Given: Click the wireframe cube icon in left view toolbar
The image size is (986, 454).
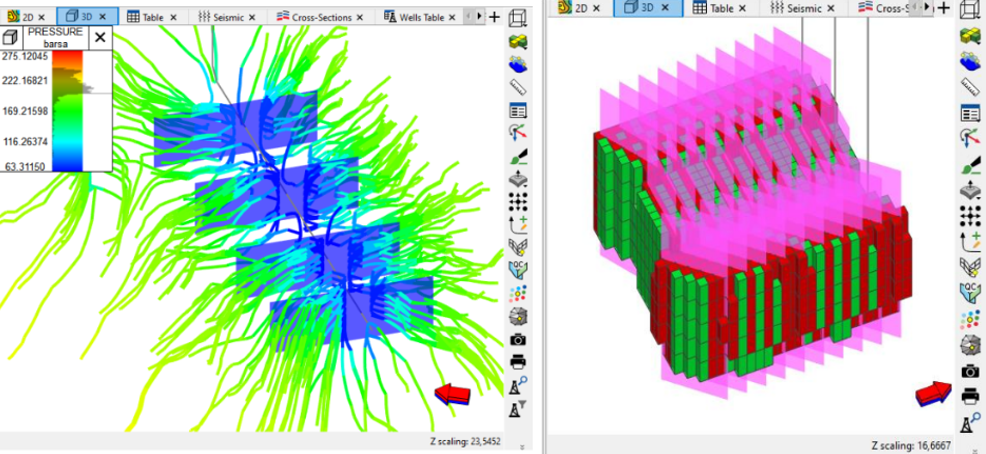Looking at the screenshot, I should click(x=518, y=18).
